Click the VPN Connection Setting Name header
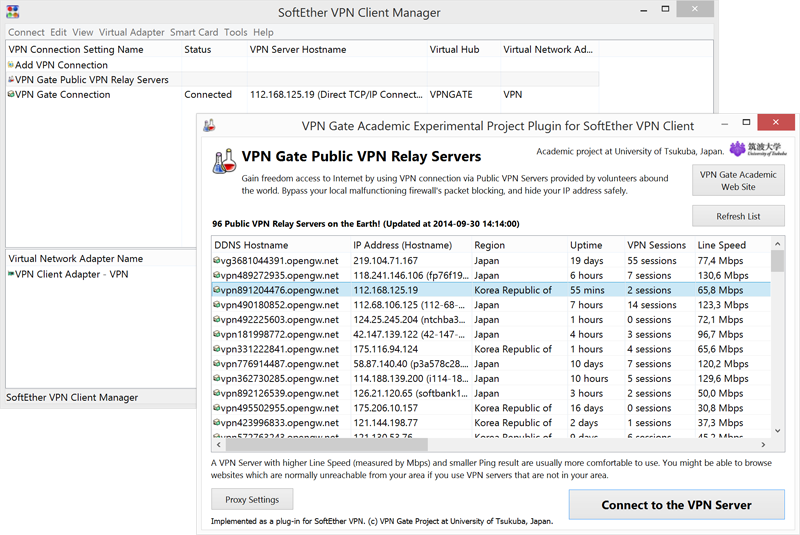Screen dimensions: 800x535 click(93, 49)
